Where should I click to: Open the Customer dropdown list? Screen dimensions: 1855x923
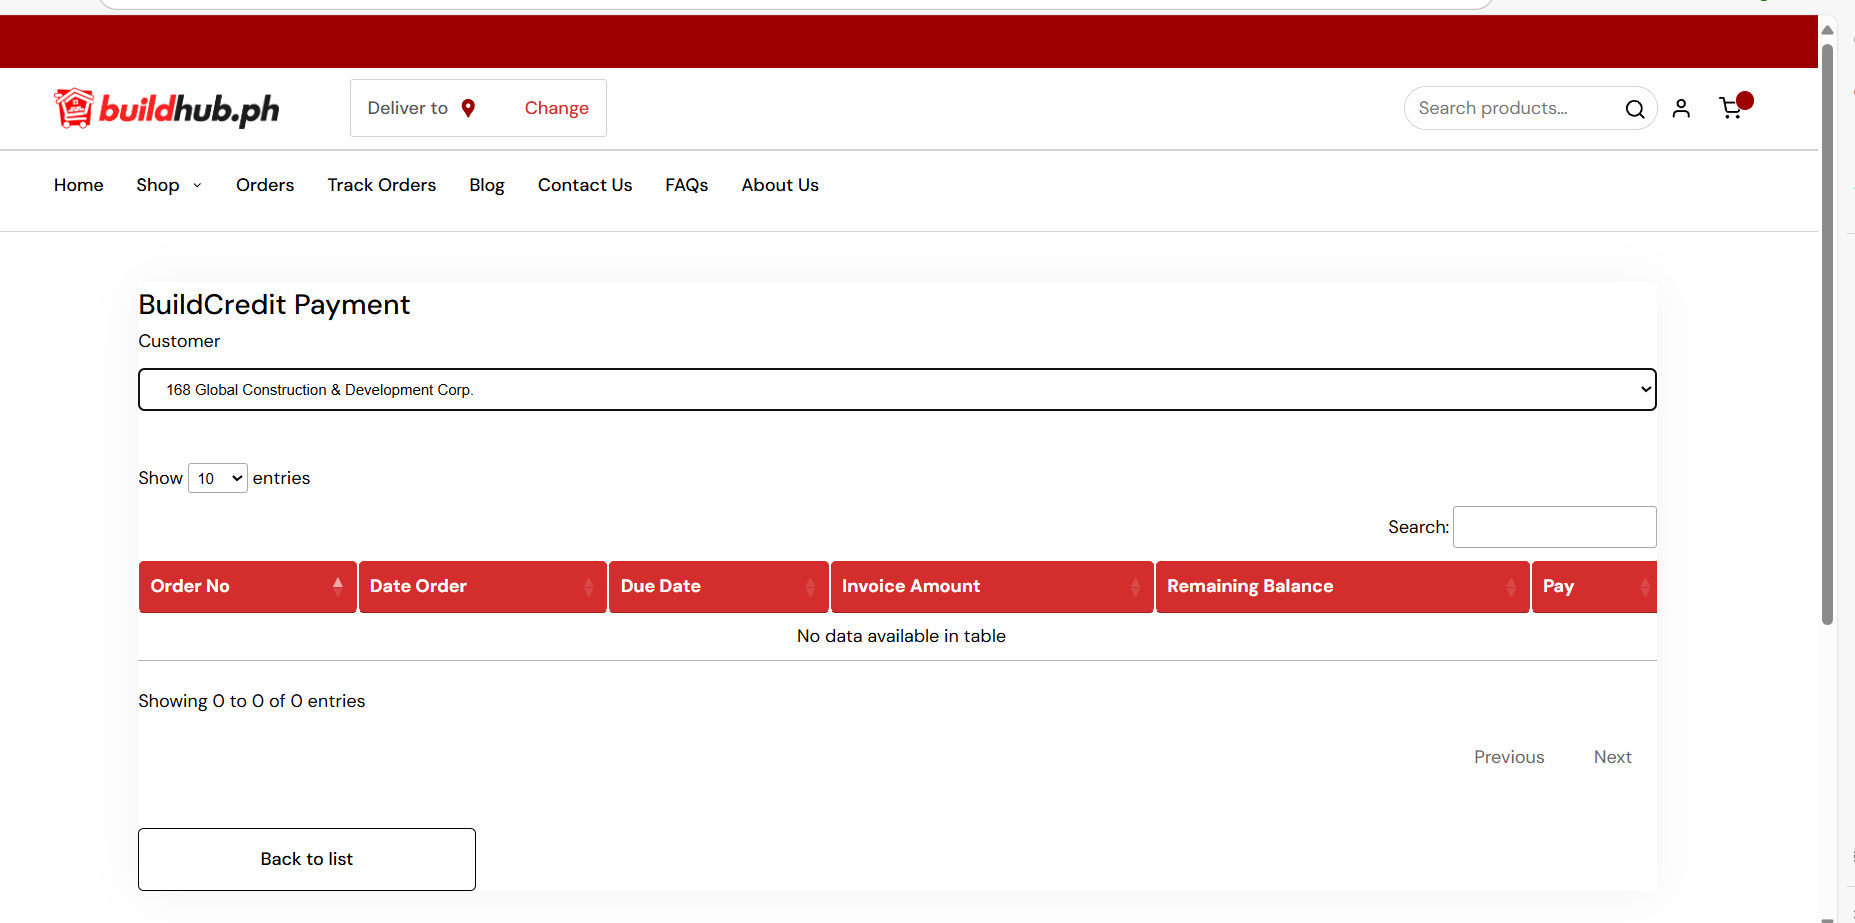[897, 390]
